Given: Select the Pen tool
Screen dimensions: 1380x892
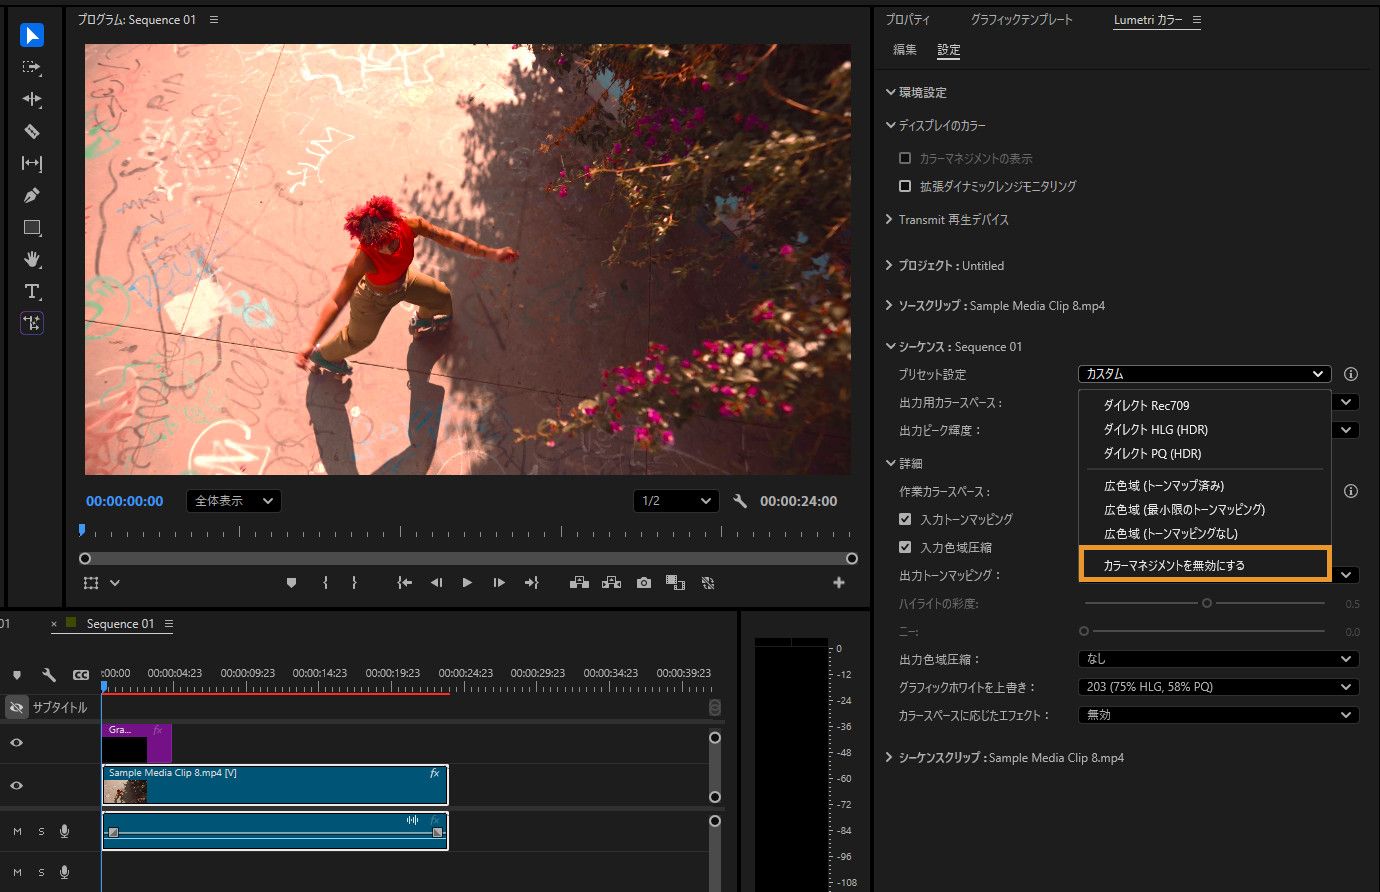Looking at the screenshot, I should tap(32, 195).
